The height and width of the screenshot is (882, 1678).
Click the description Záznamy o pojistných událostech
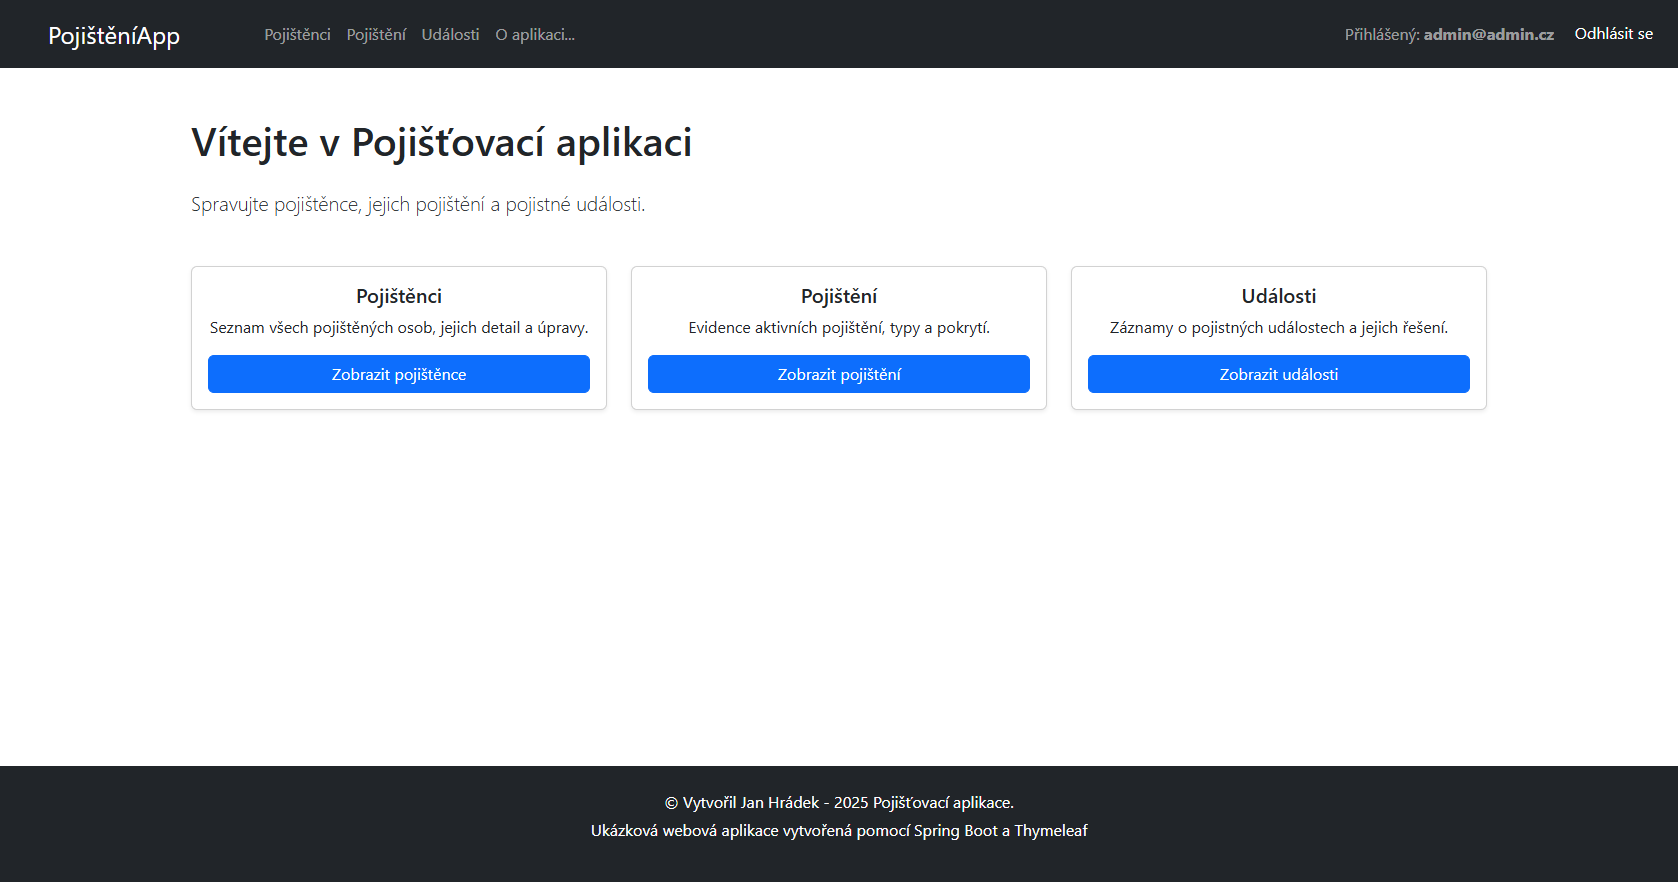coord(1278,328)
